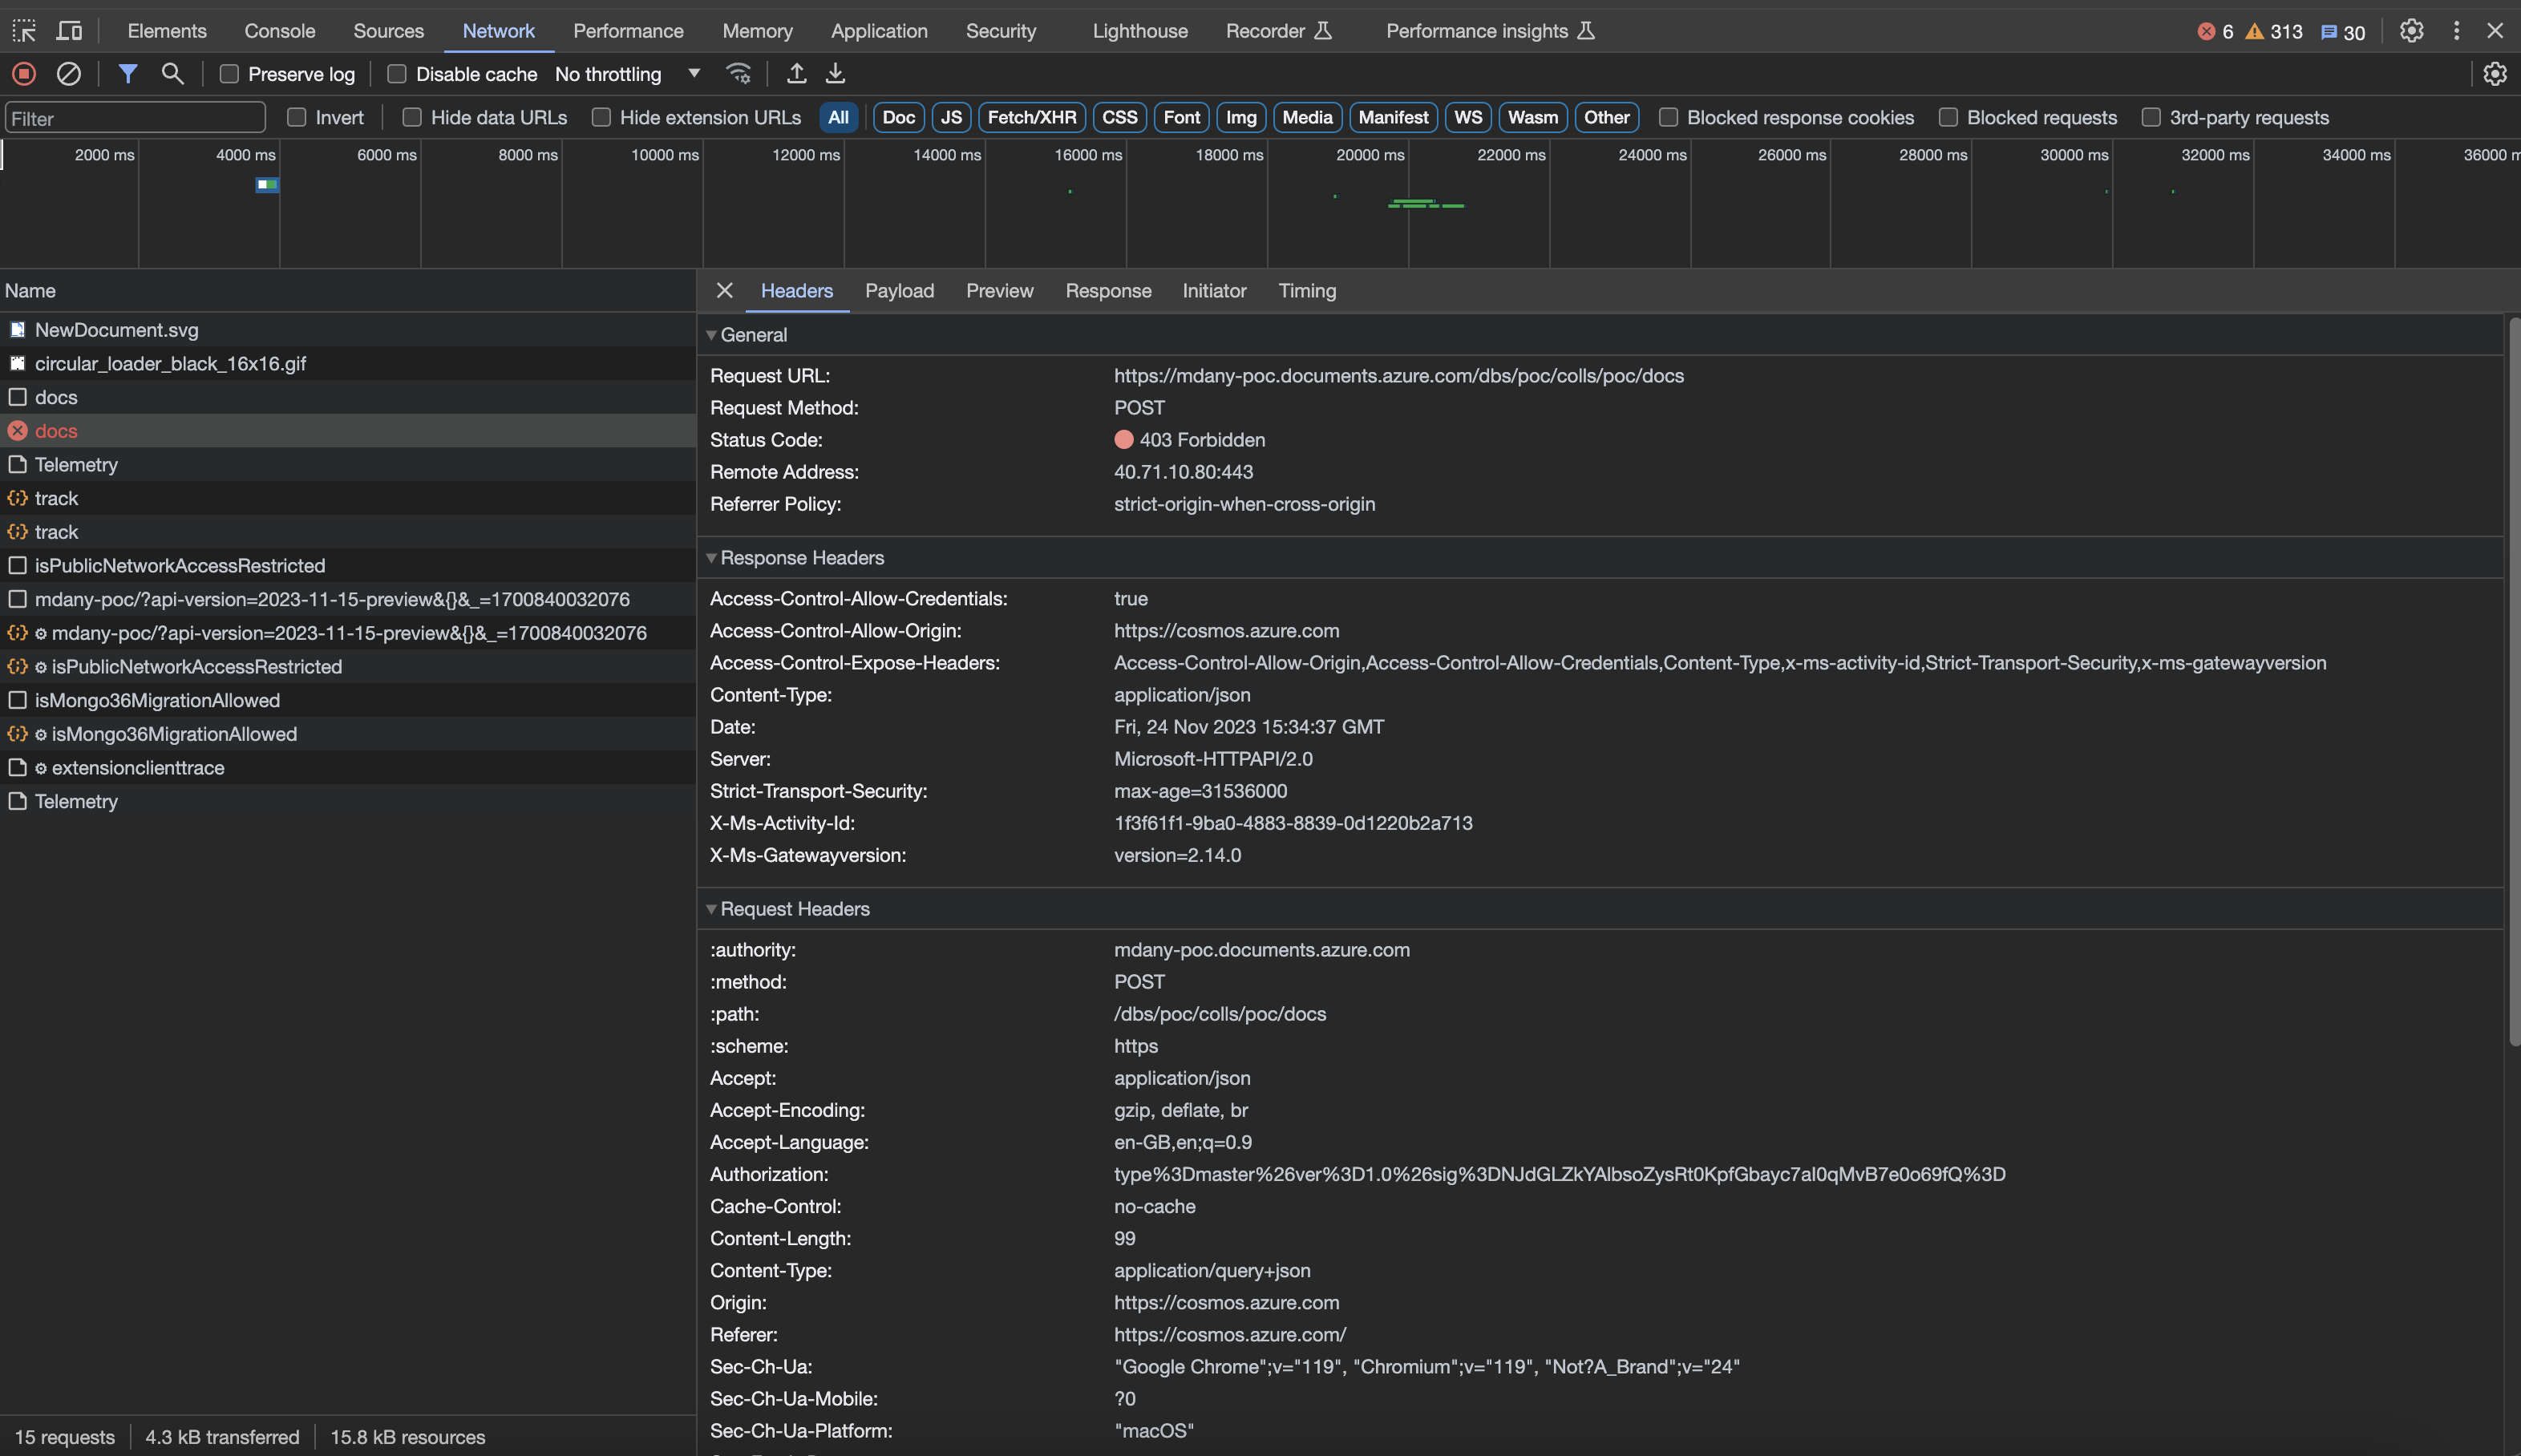Open network search magnifier icon

click(x=172, y=73)
